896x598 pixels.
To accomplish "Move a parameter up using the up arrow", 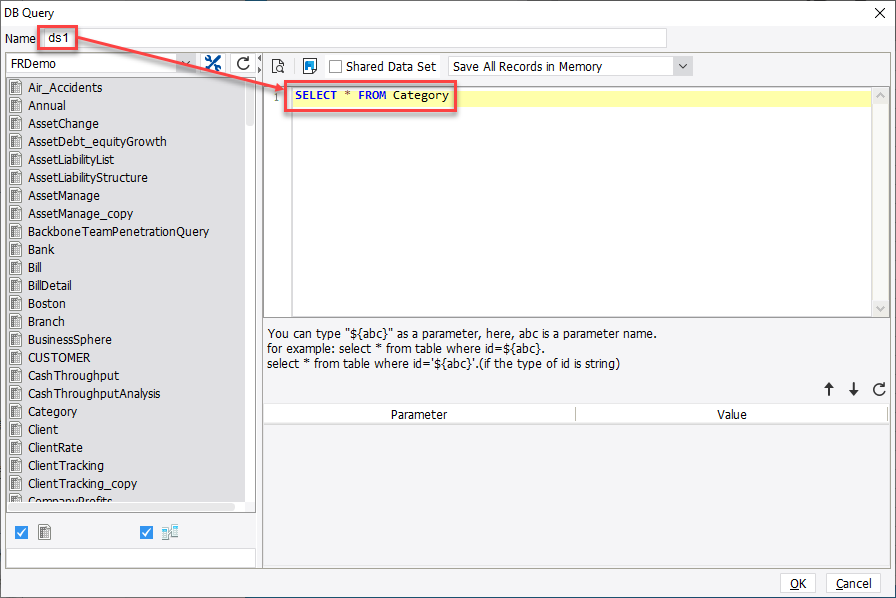I will click(829, 389).
